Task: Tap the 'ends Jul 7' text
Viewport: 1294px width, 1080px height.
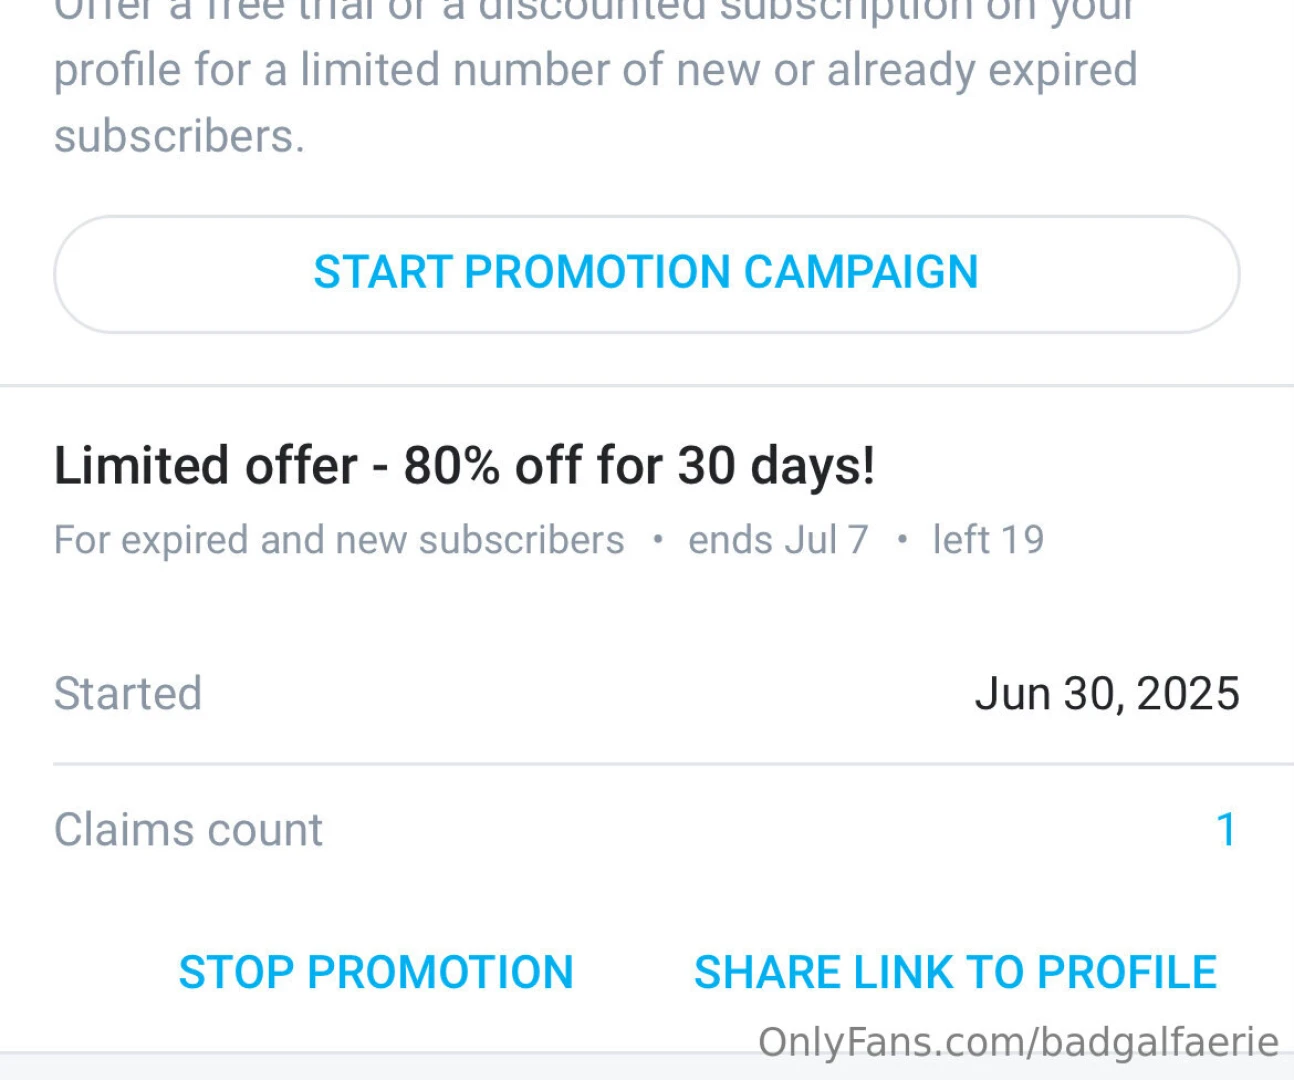Action: point(778,540)
